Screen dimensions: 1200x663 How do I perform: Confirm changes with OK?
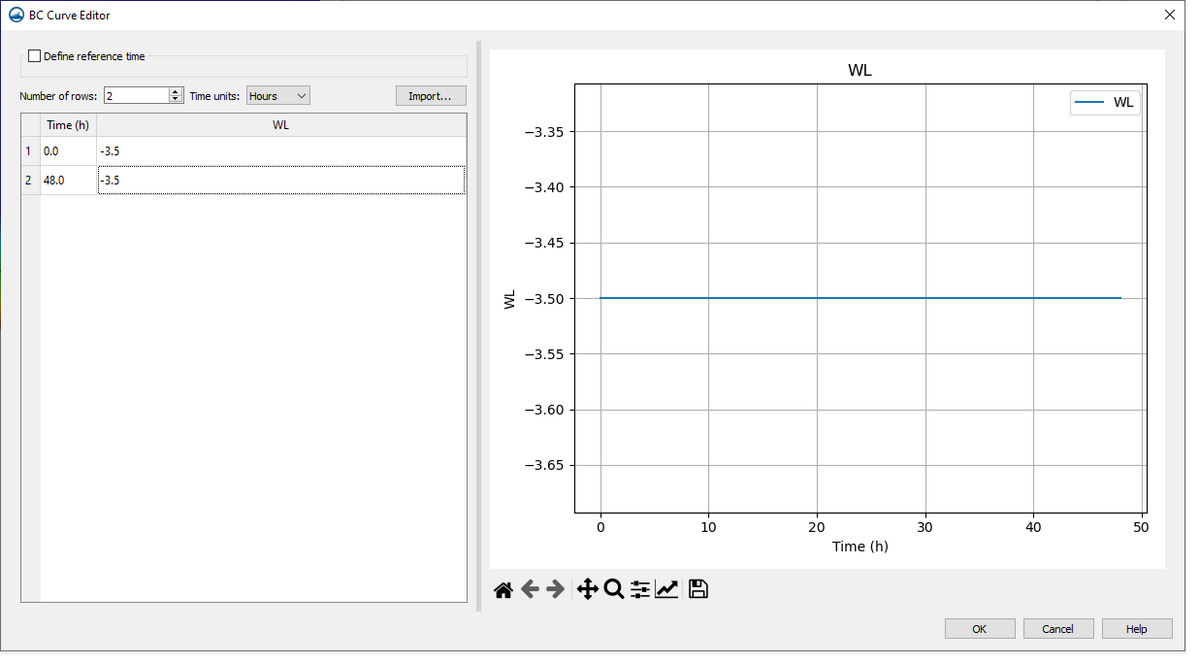pyautogui.click(x=979, y=628)
